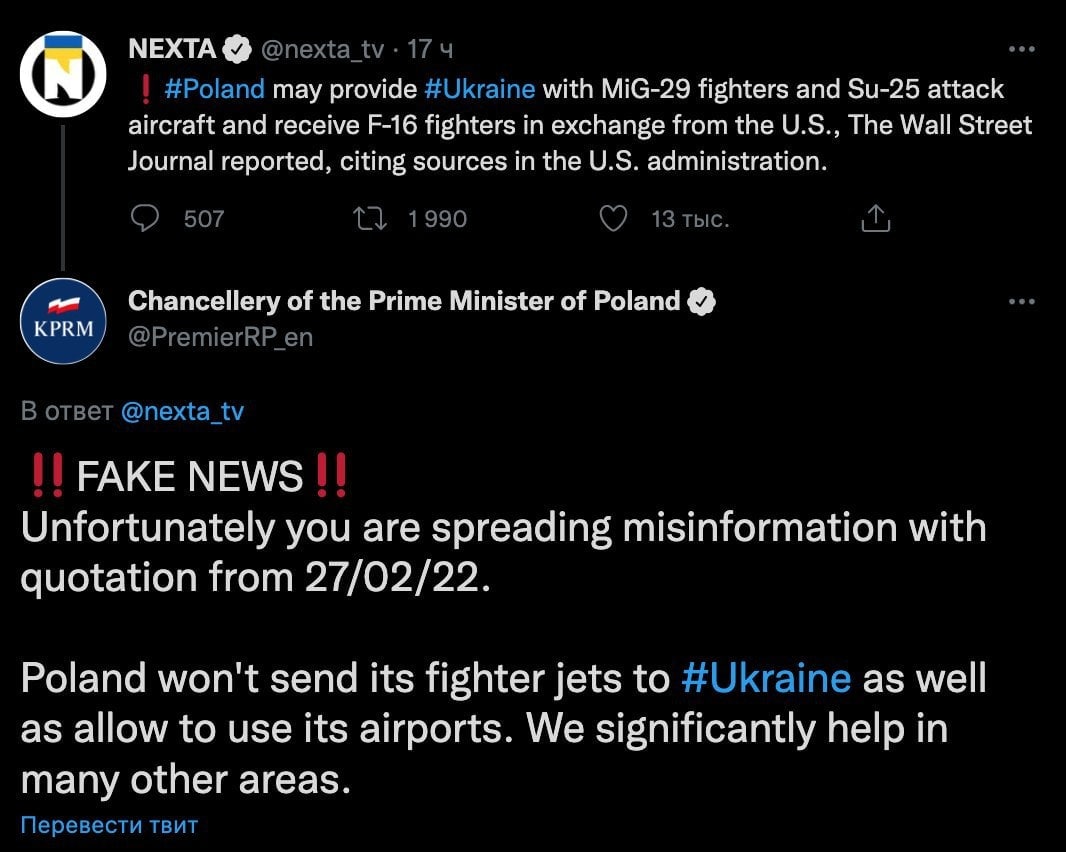Viewport: 1066px width, 852px height.
Task: Open Chancellery of the Prime Minister profile name
Action: pos(404,300)
